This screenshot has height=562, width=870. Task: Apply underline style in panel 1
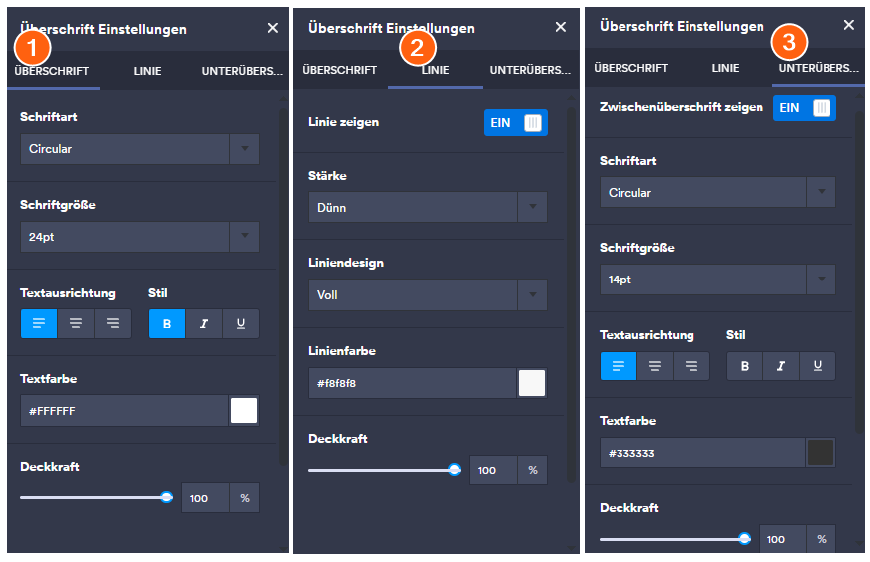[241, 323]
